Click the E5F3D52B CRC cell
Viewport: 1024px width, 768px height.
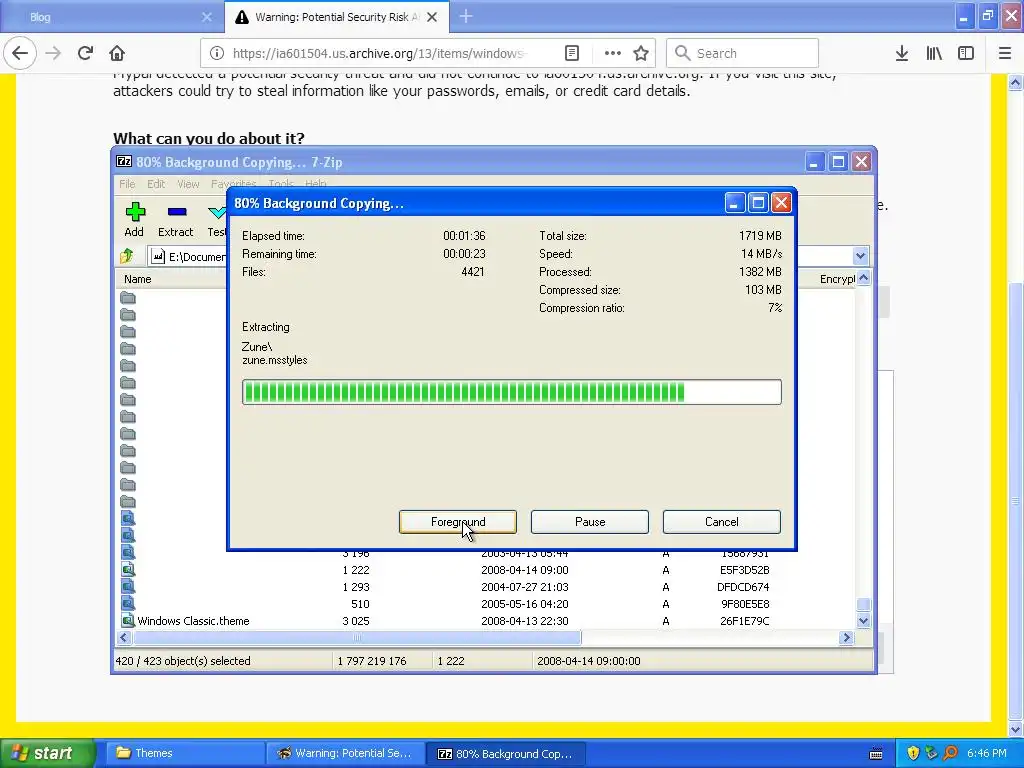(x=744, y=570)
